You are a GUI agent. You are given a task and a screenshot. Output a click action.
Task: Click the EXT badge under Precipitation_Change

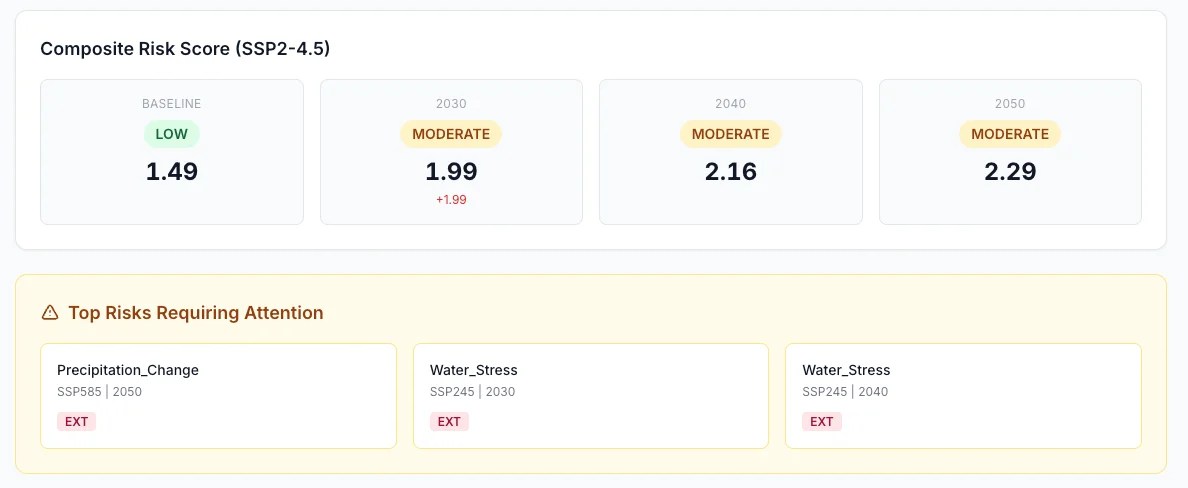(x=76, y=421)
